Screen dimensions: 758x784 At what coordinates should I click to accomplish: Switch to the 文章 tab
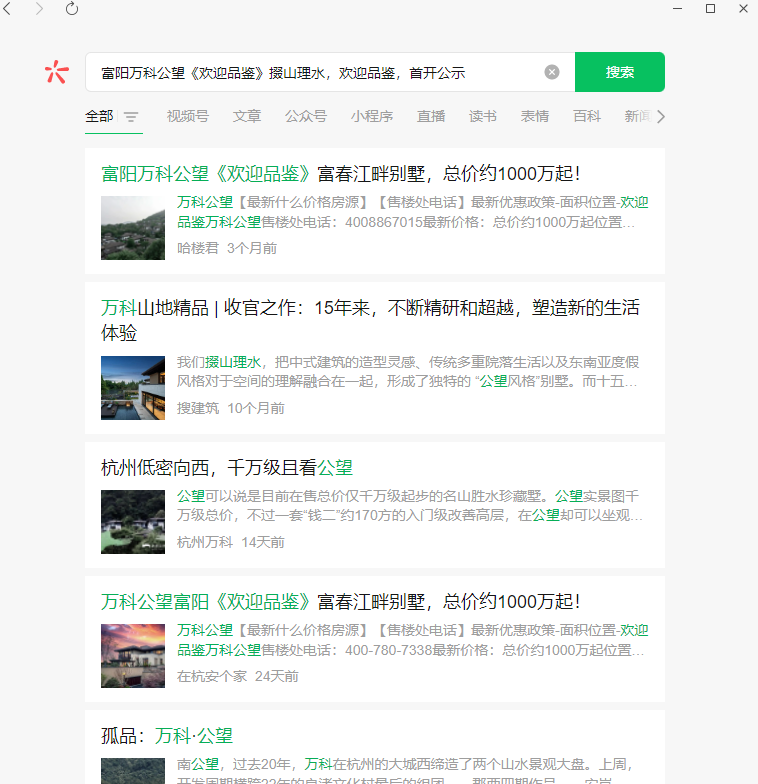point(246,116)
